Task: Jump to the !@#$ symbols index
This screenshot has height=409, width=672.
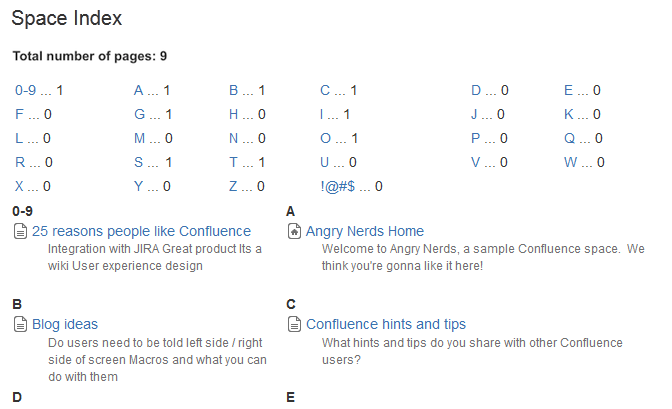Action: pos(338,186)
